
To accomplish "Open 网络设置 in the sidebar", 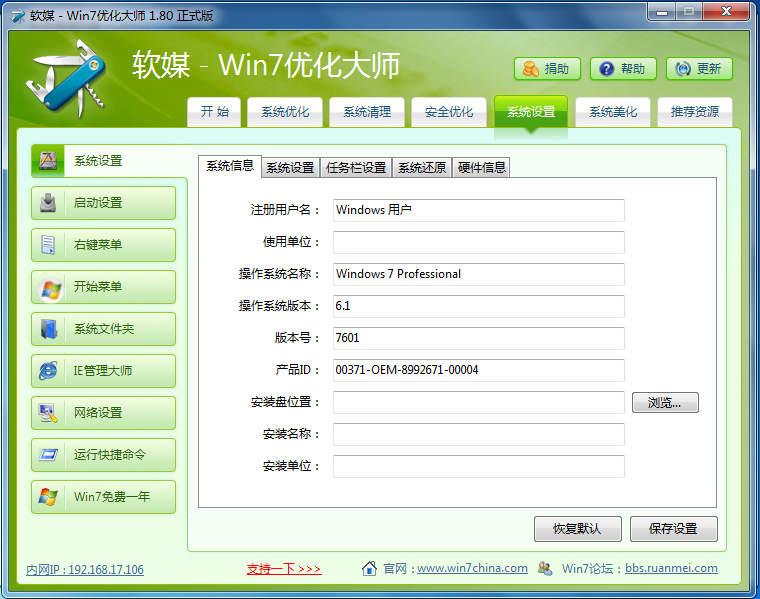I will [103, 413].
